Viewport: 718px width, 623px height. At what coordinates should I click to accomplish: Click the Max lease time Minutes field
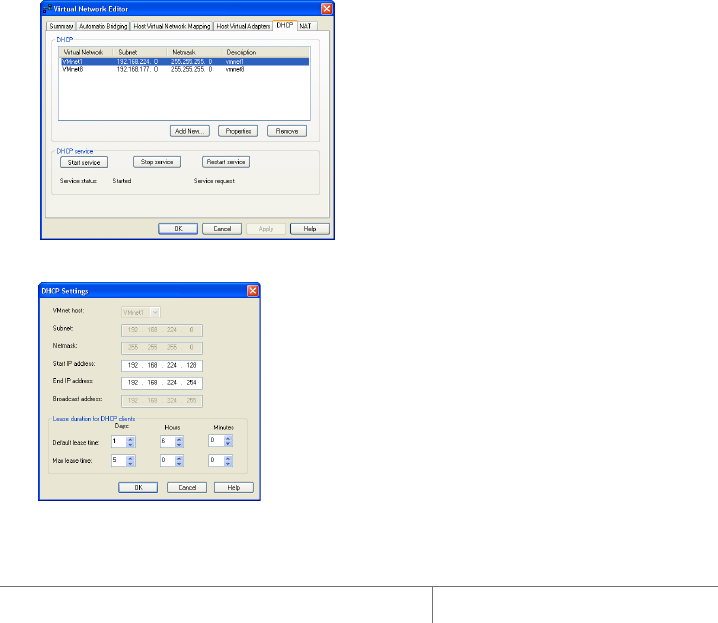pyautogui.click(x=216, y=460)
